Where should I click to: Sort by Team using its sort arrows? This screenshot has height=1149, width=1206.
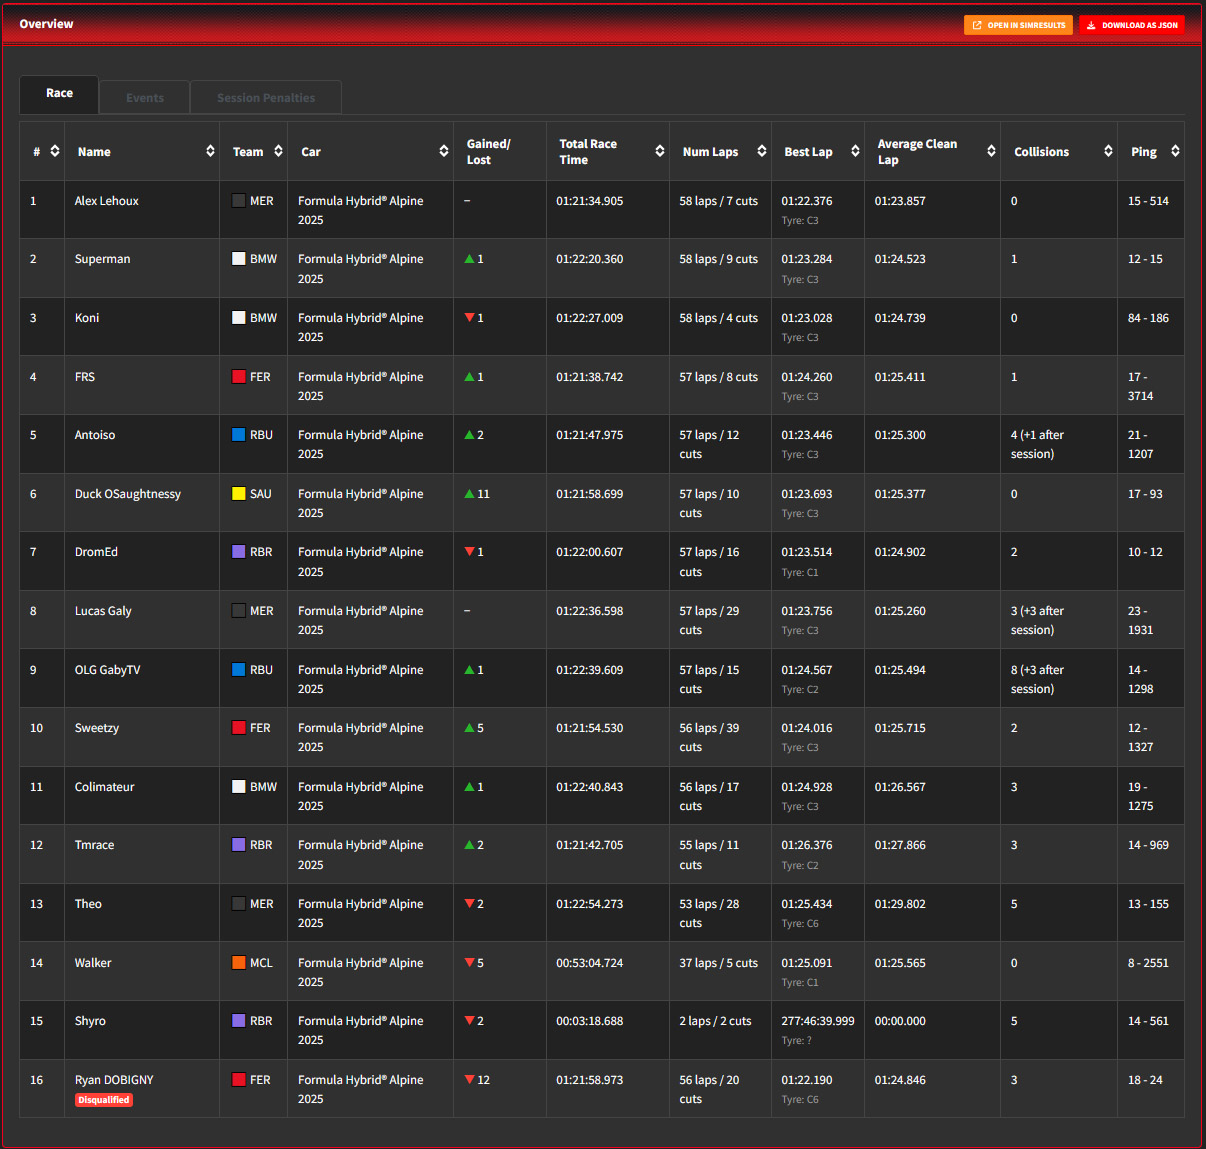(277, 151)
